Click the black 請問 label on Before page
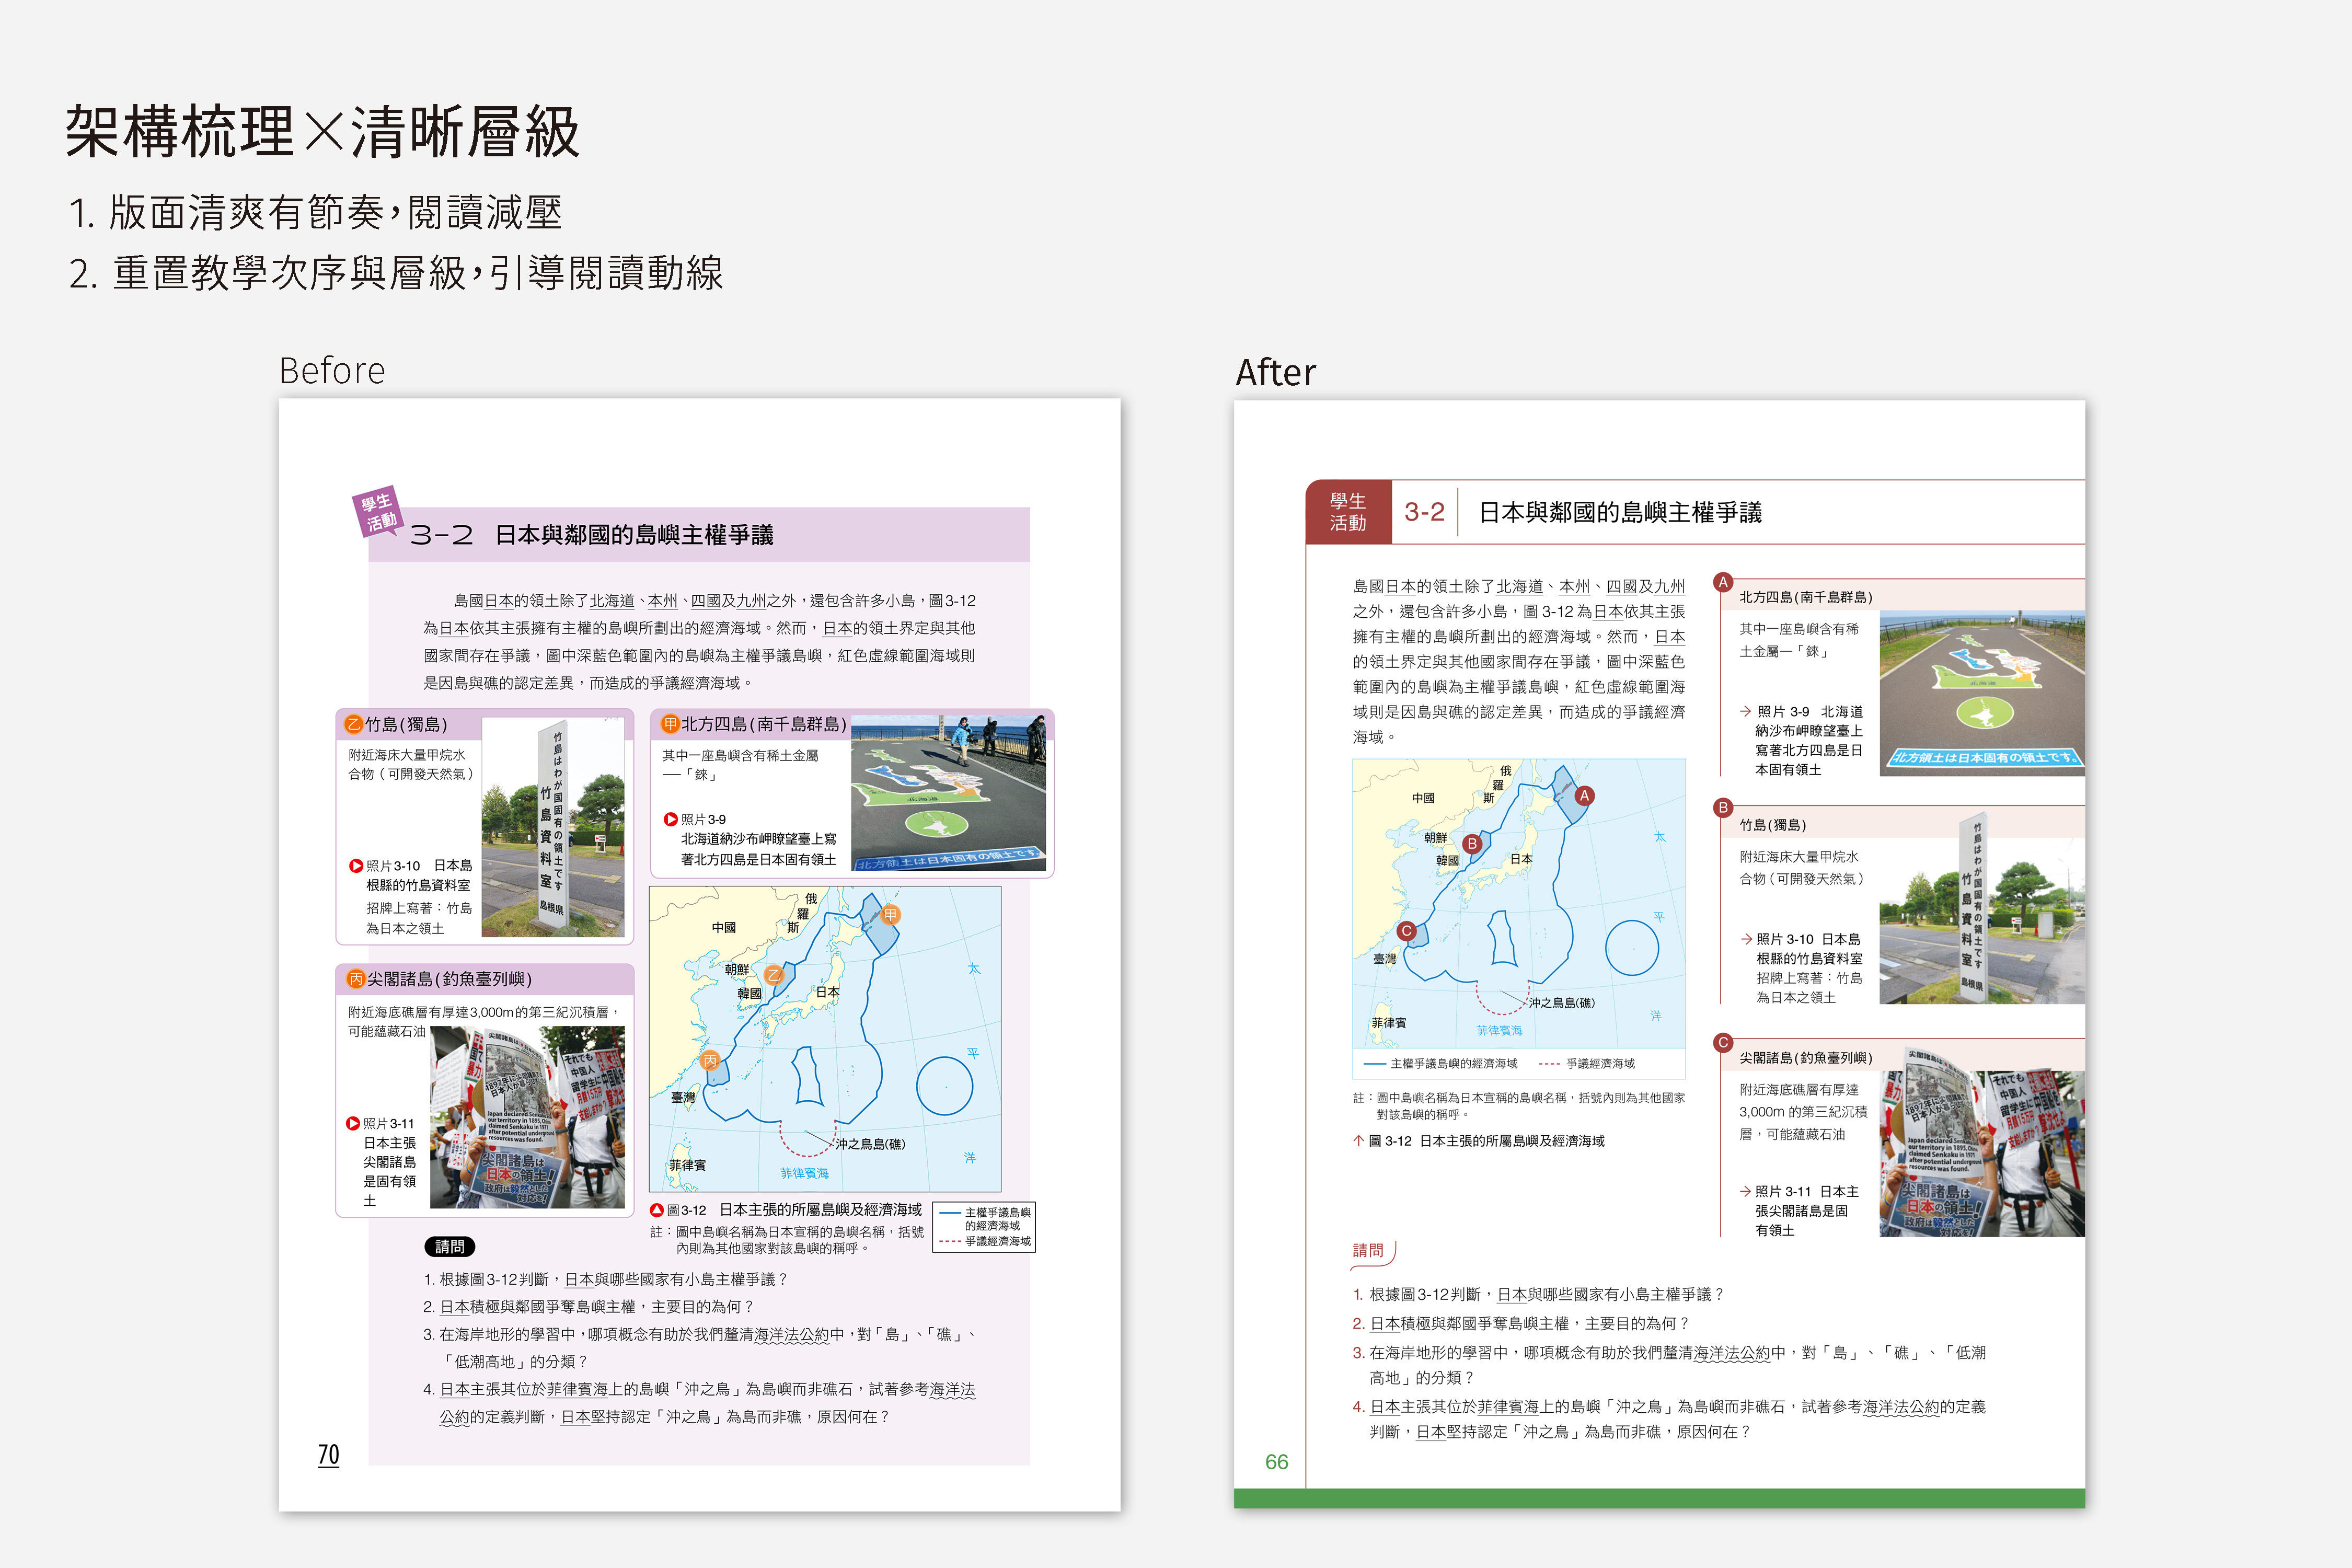The image size is (2352, 1568). (449, 1247)
